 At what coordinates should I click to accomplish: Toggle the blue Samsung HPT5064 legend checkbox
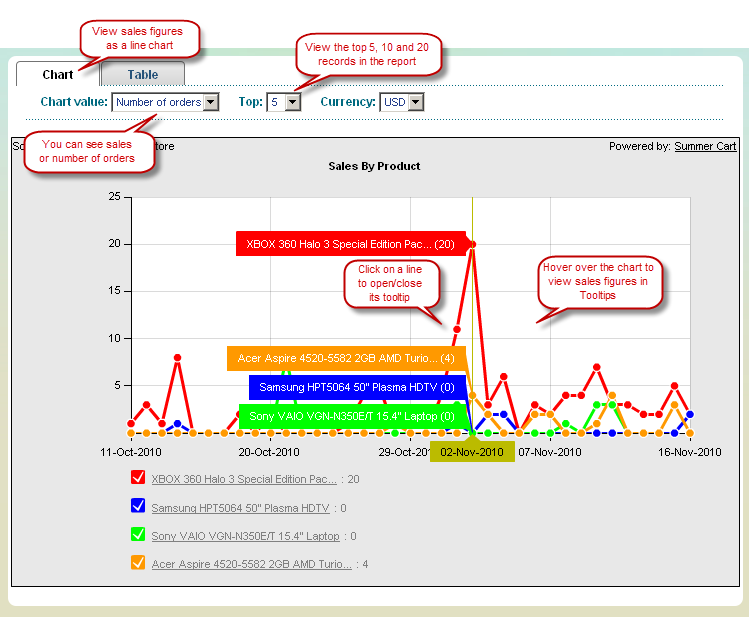pyautogui.click(x=138, y=507)
